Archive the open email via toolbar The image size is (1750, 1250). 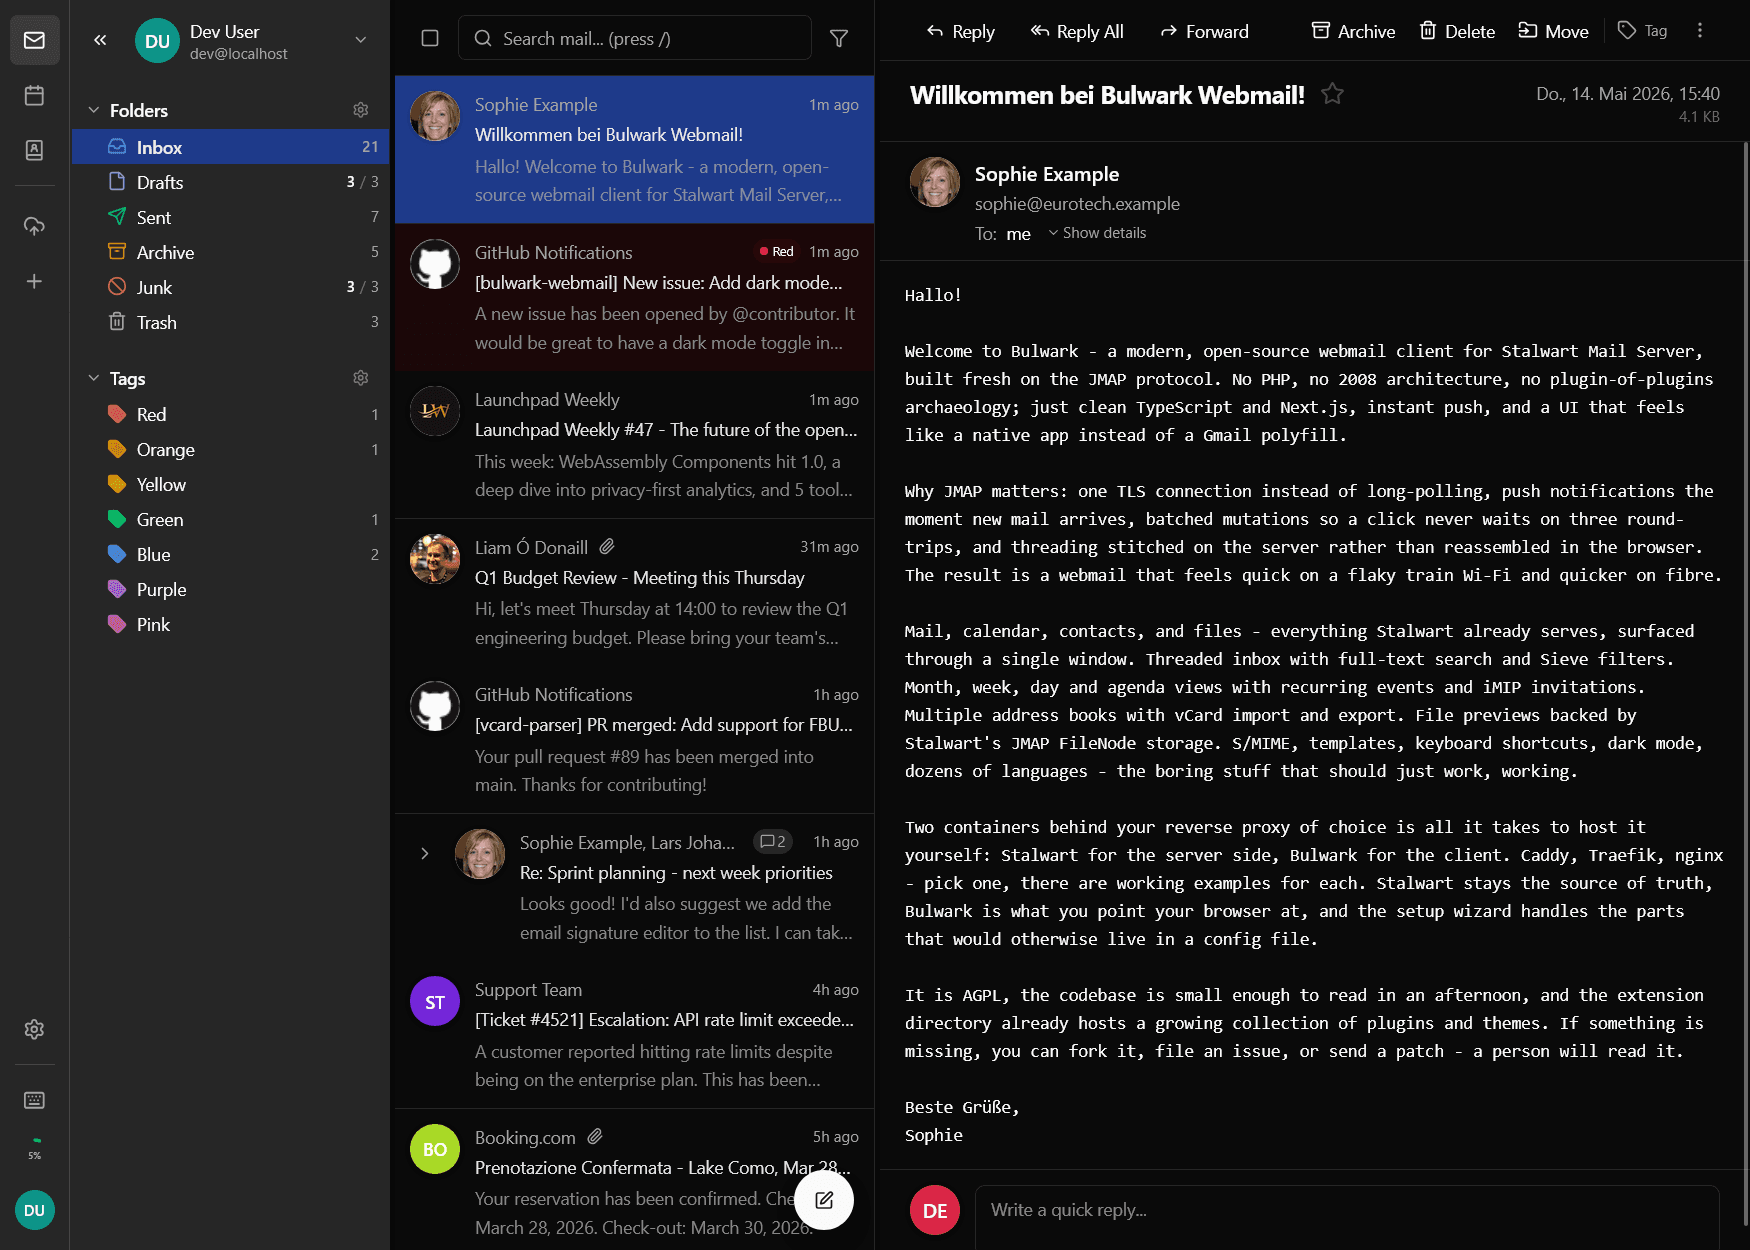click(x=1353, y=31)
